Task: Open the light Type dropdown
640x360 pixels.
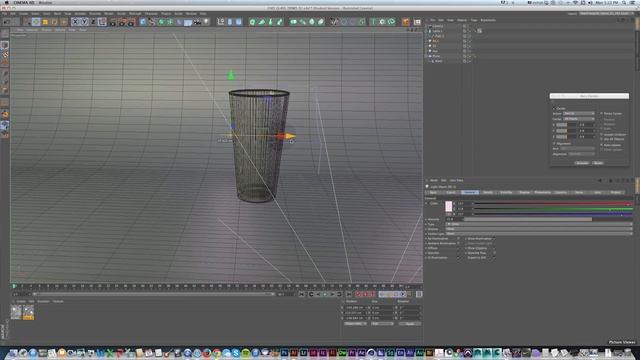Action: pyautogui.click(x=539, y=224)
